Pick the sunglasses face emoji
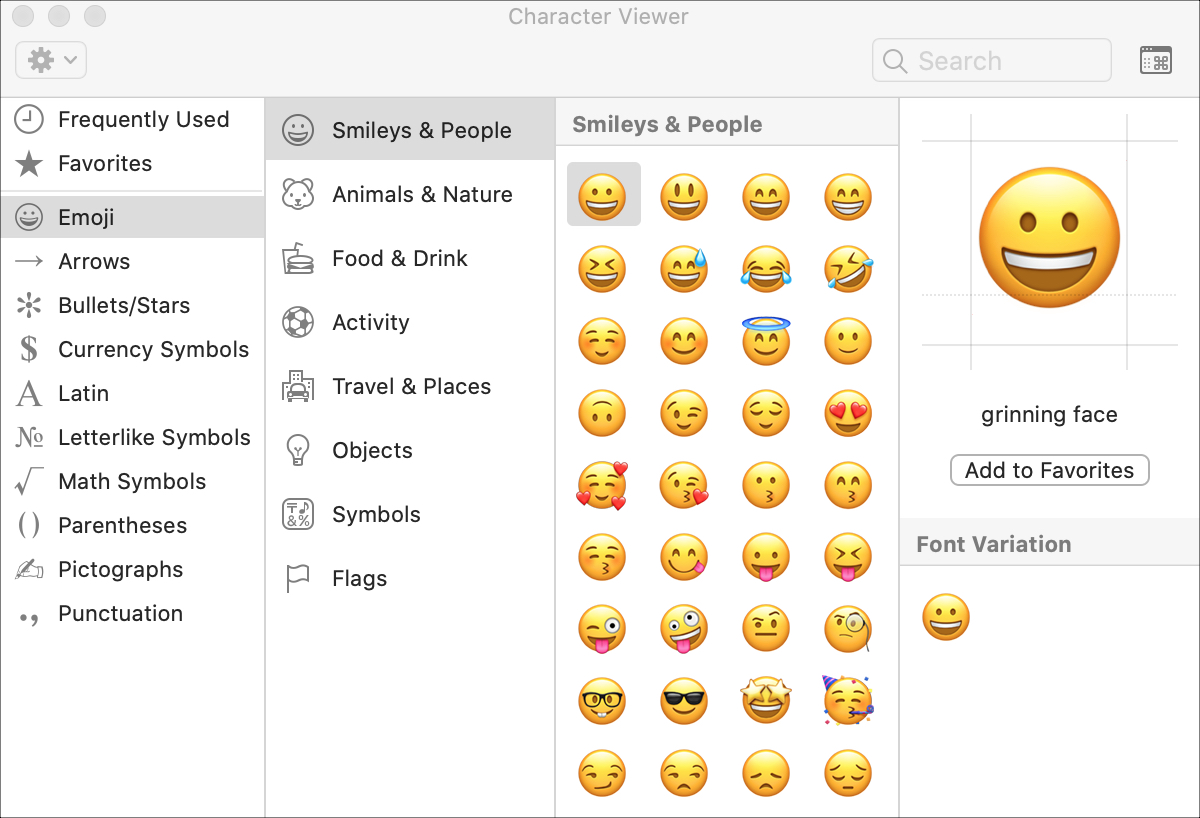This screenshot has width=1200, height=818. 685,701
